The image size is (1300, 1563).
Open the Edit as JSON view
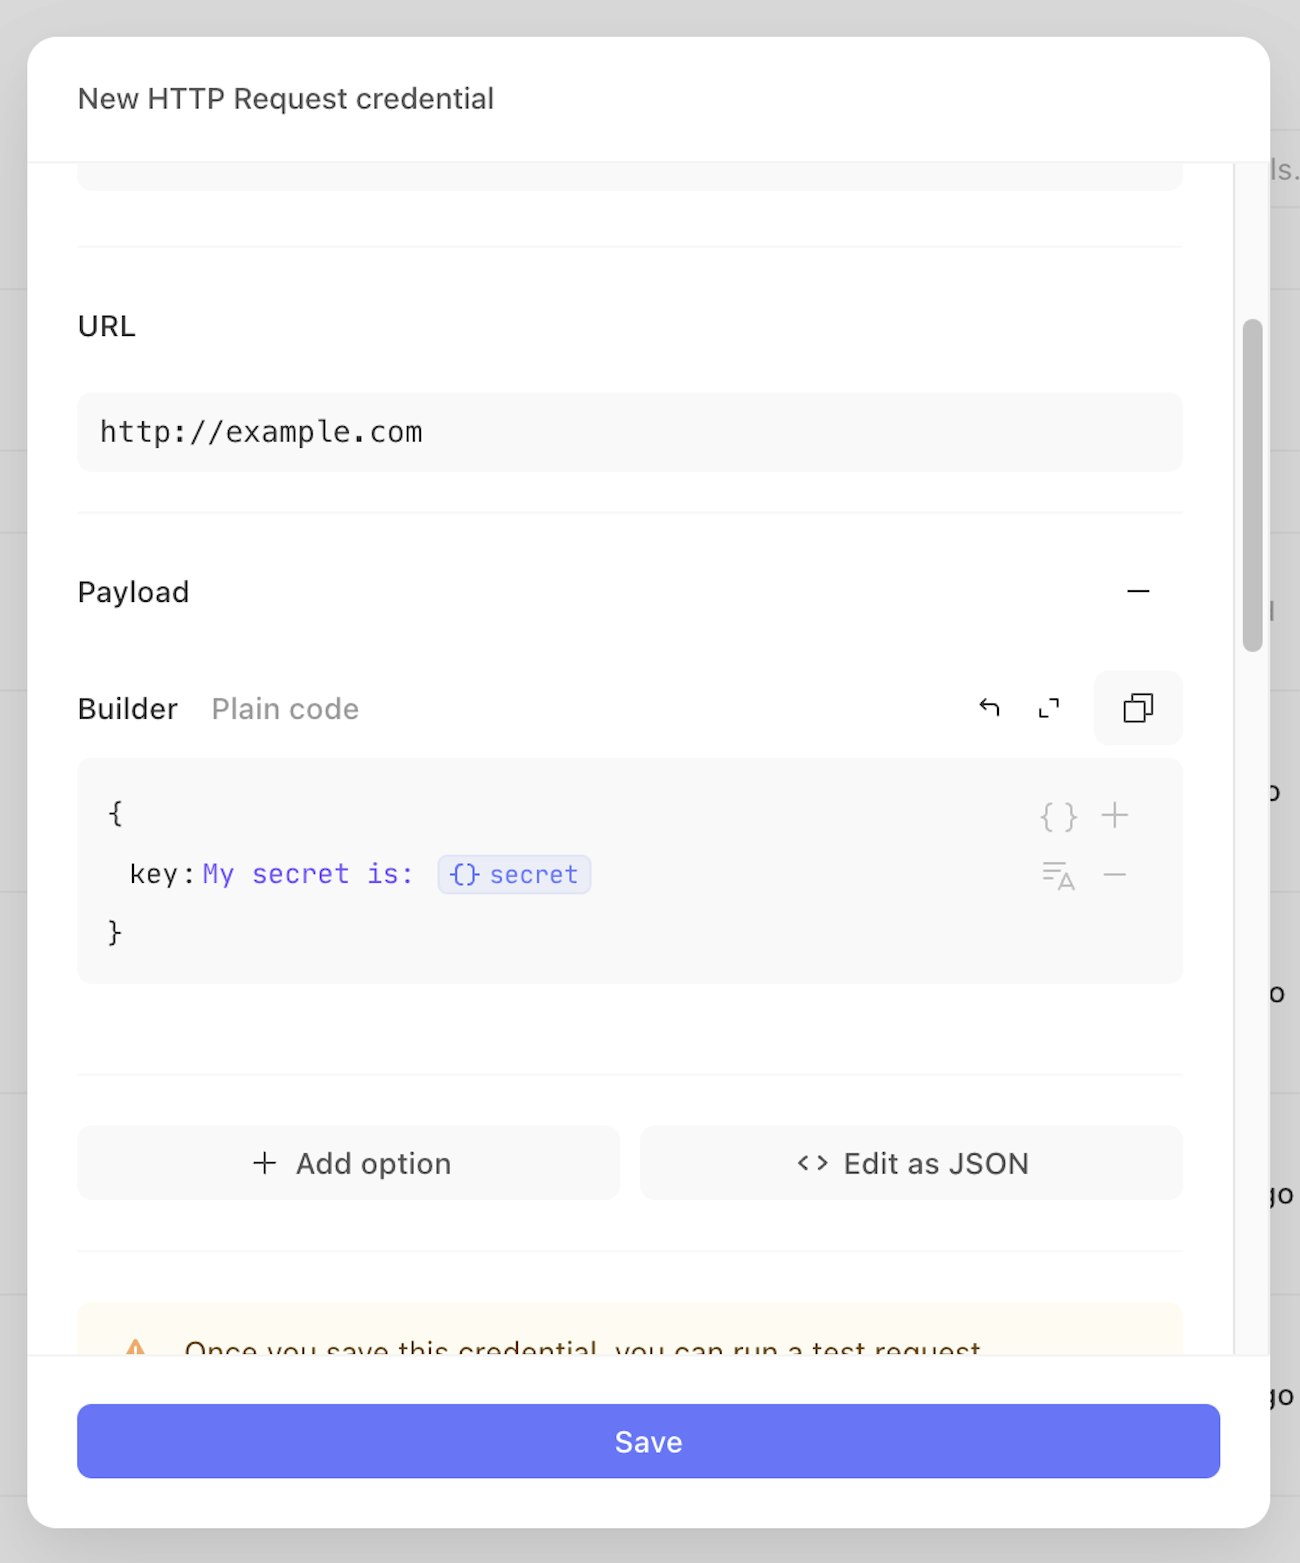pos(911,1163)
